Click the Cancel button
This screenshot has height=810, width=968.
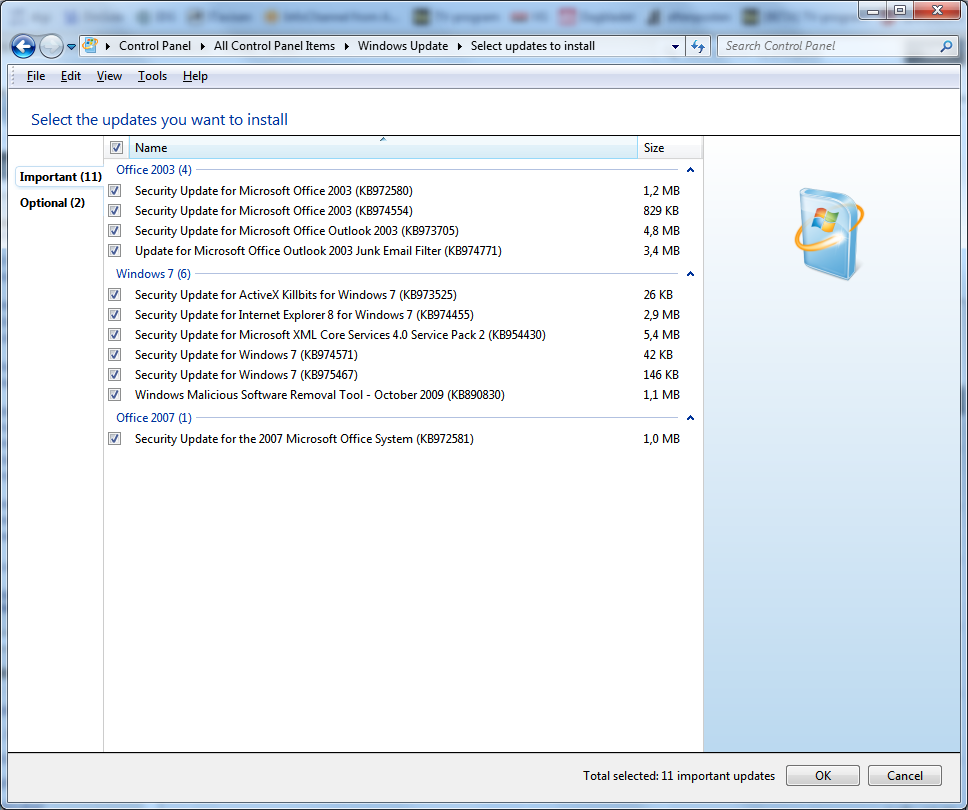(904, 775)
